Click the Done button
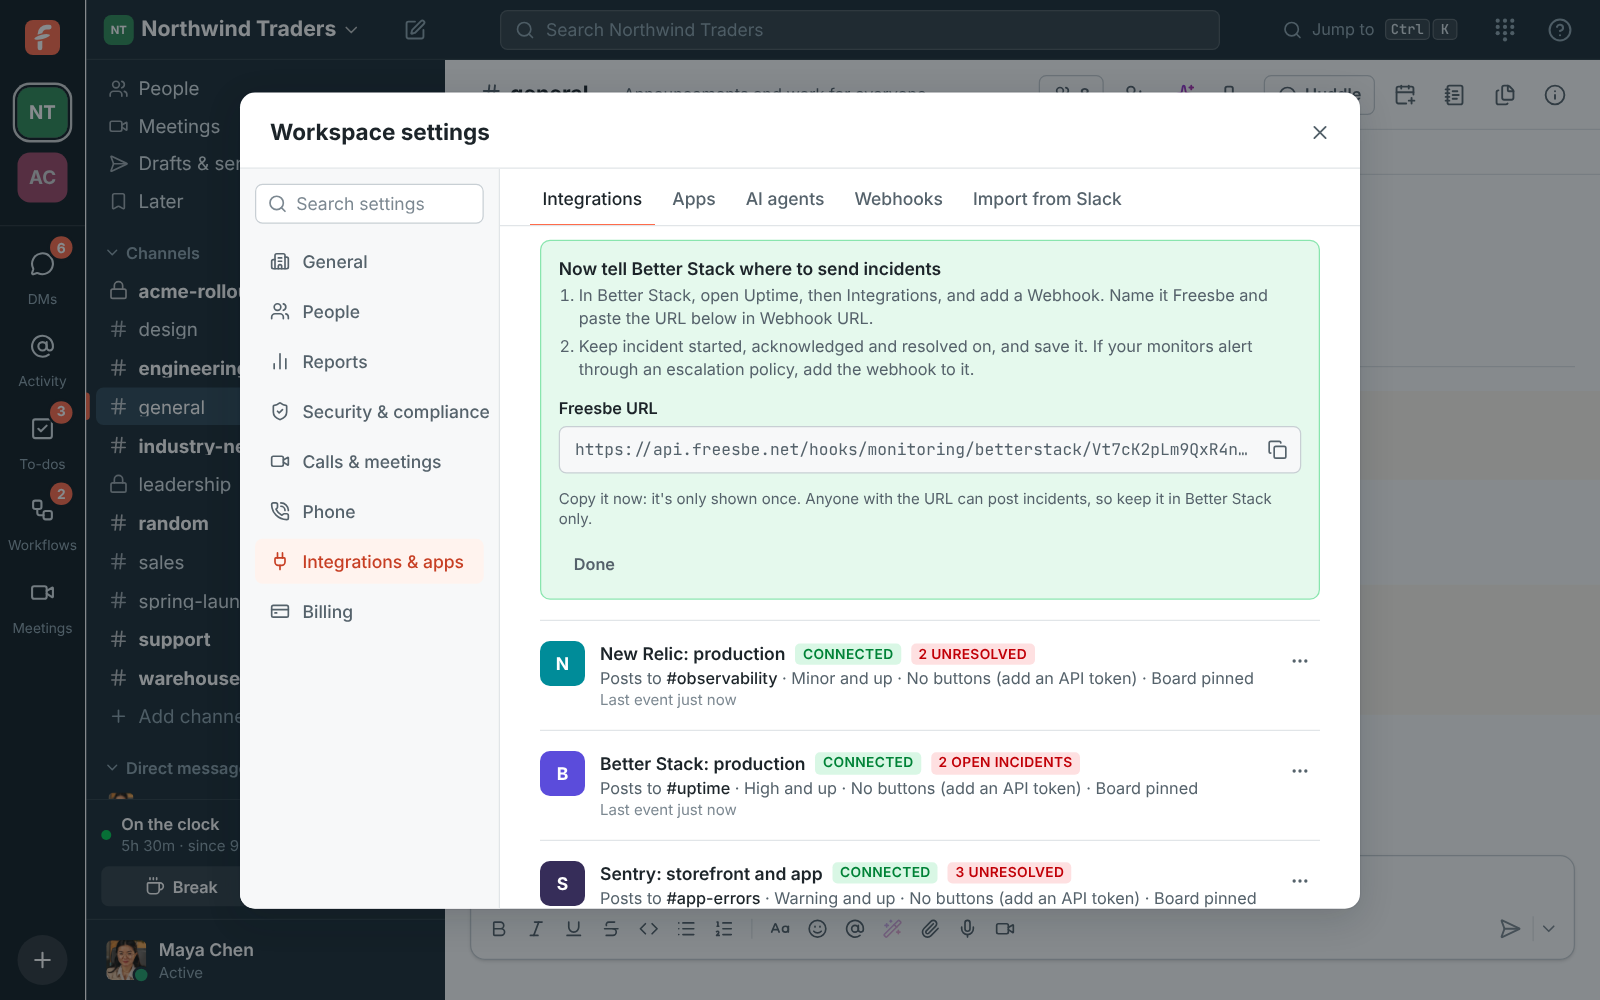1600x1000 pixels. 594,565
